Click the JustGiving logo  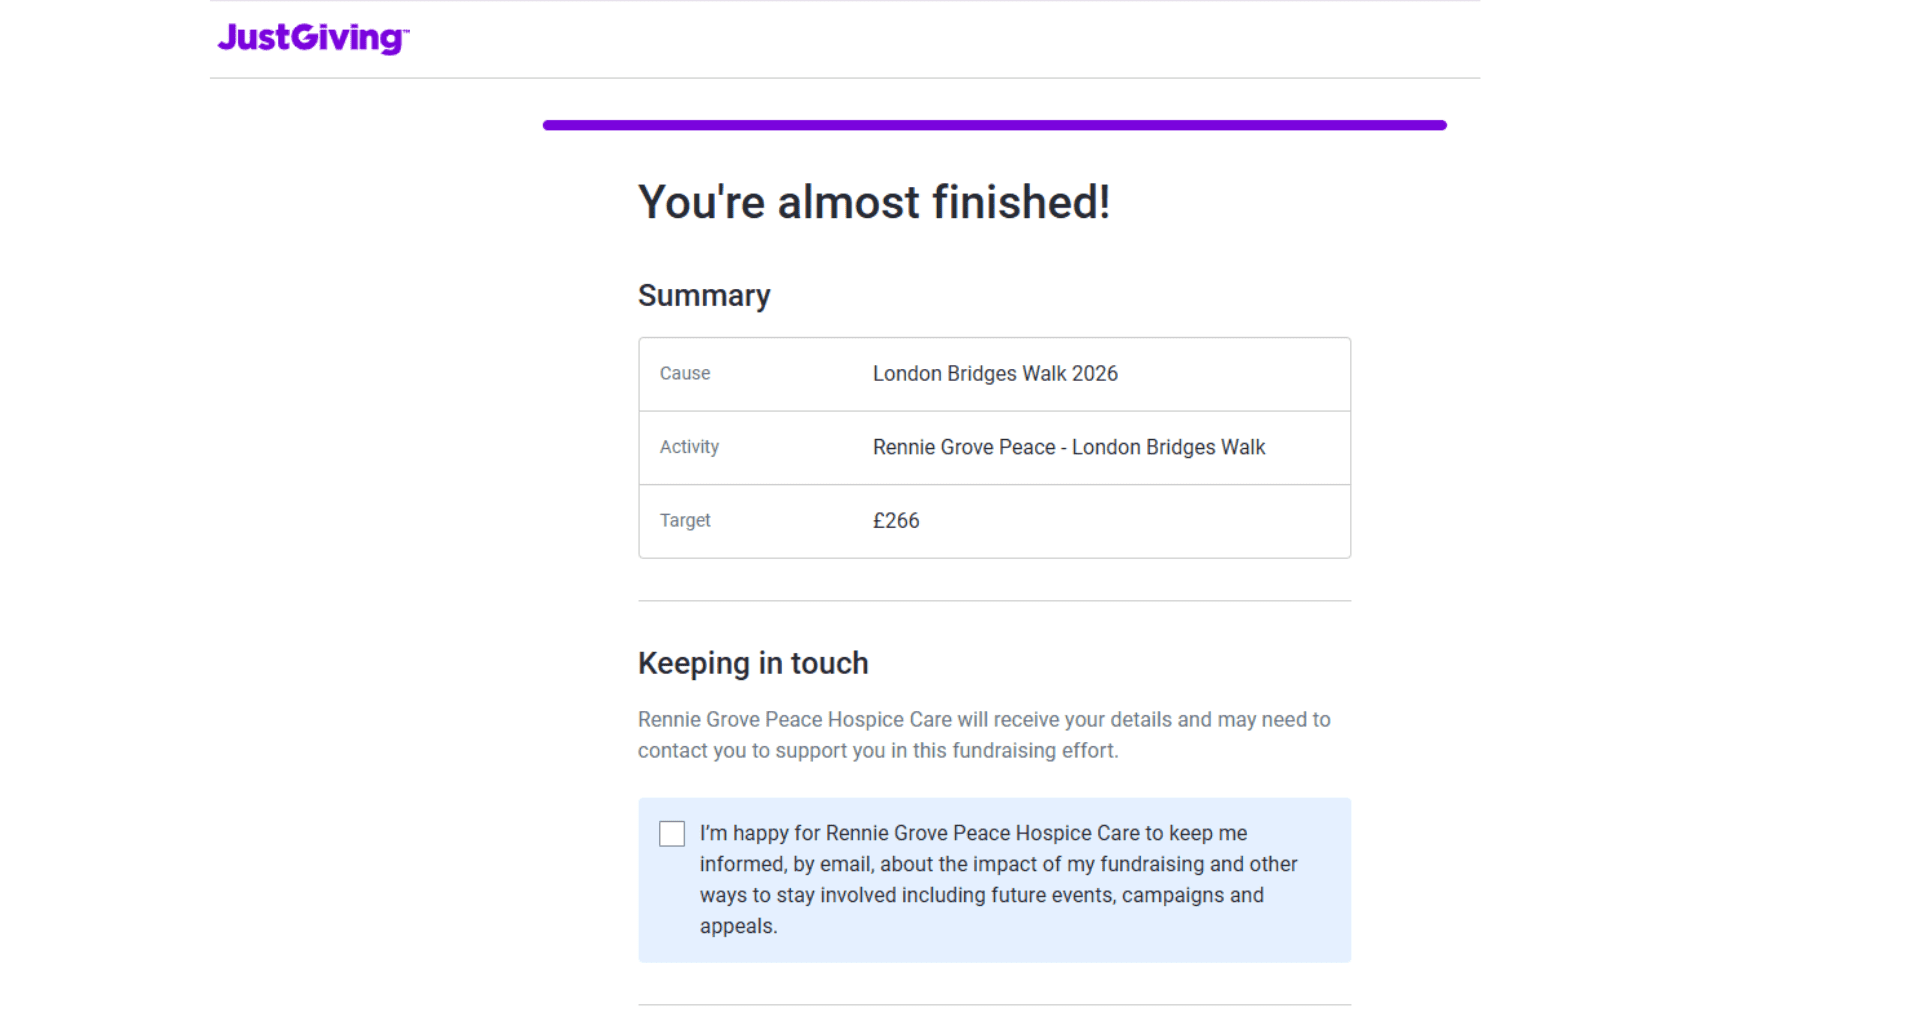[x=312, y=38]
